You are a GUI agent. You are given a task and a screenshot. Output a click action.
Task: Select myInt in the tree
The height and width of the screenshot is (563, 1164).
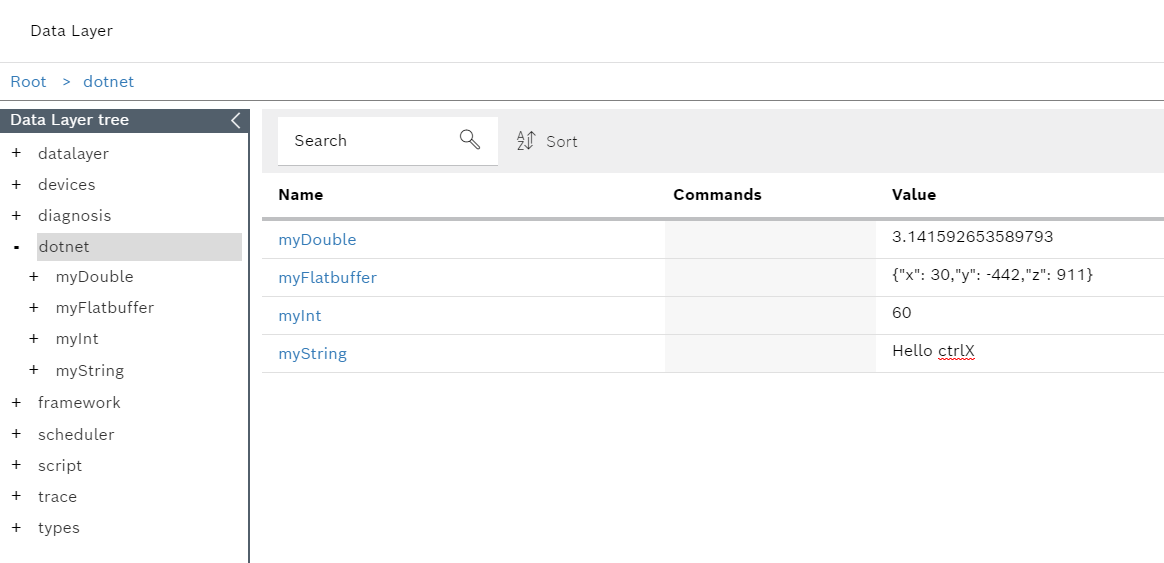[x=77, y=339]
